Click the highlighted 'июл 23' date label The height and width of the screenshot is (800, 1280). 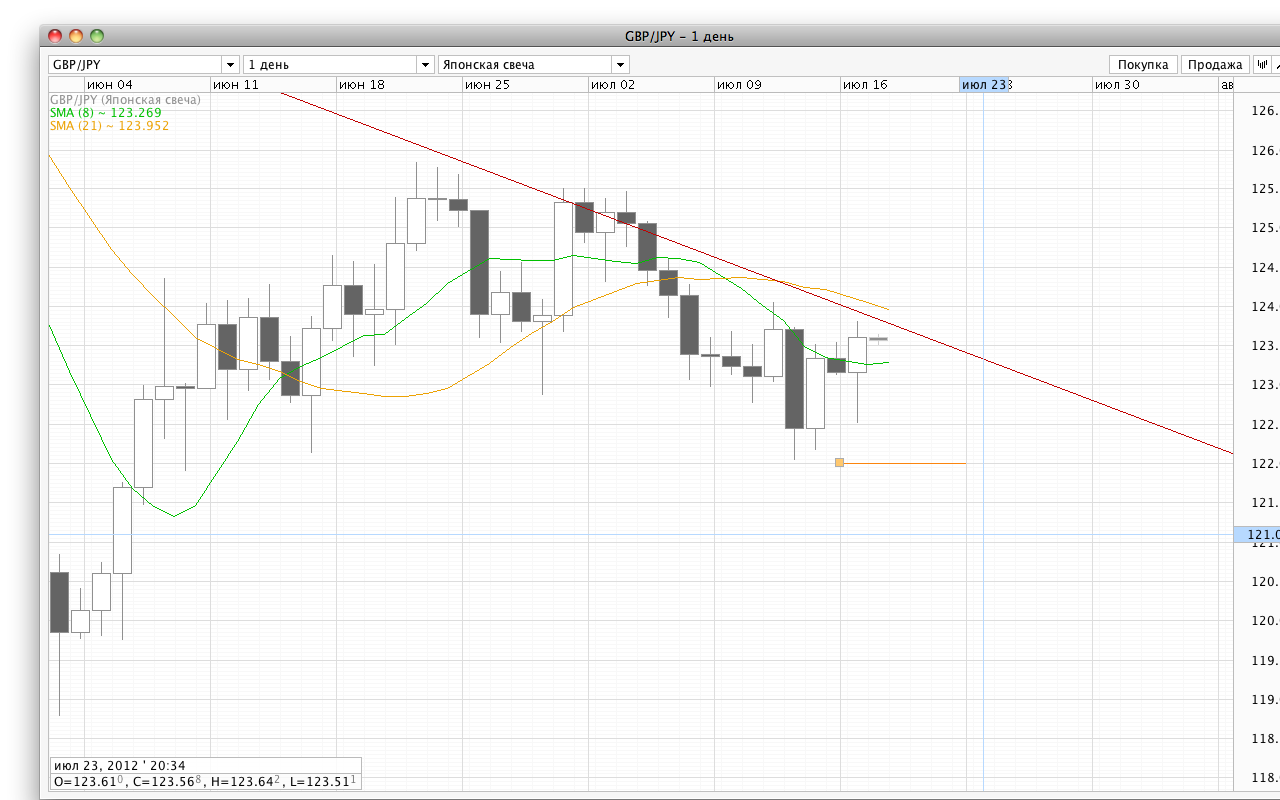(984, 85)
